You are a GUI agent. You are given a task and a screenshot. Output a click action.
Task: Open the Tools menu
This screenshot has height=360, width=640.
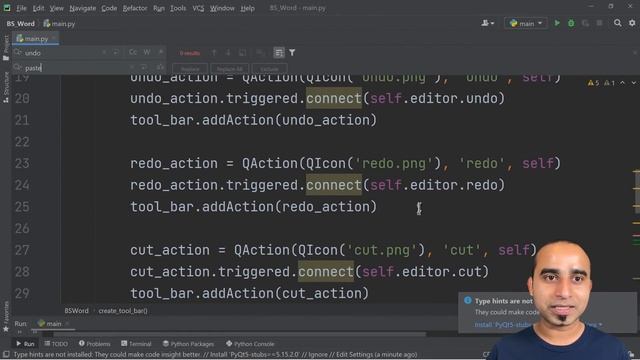point(178,8)
